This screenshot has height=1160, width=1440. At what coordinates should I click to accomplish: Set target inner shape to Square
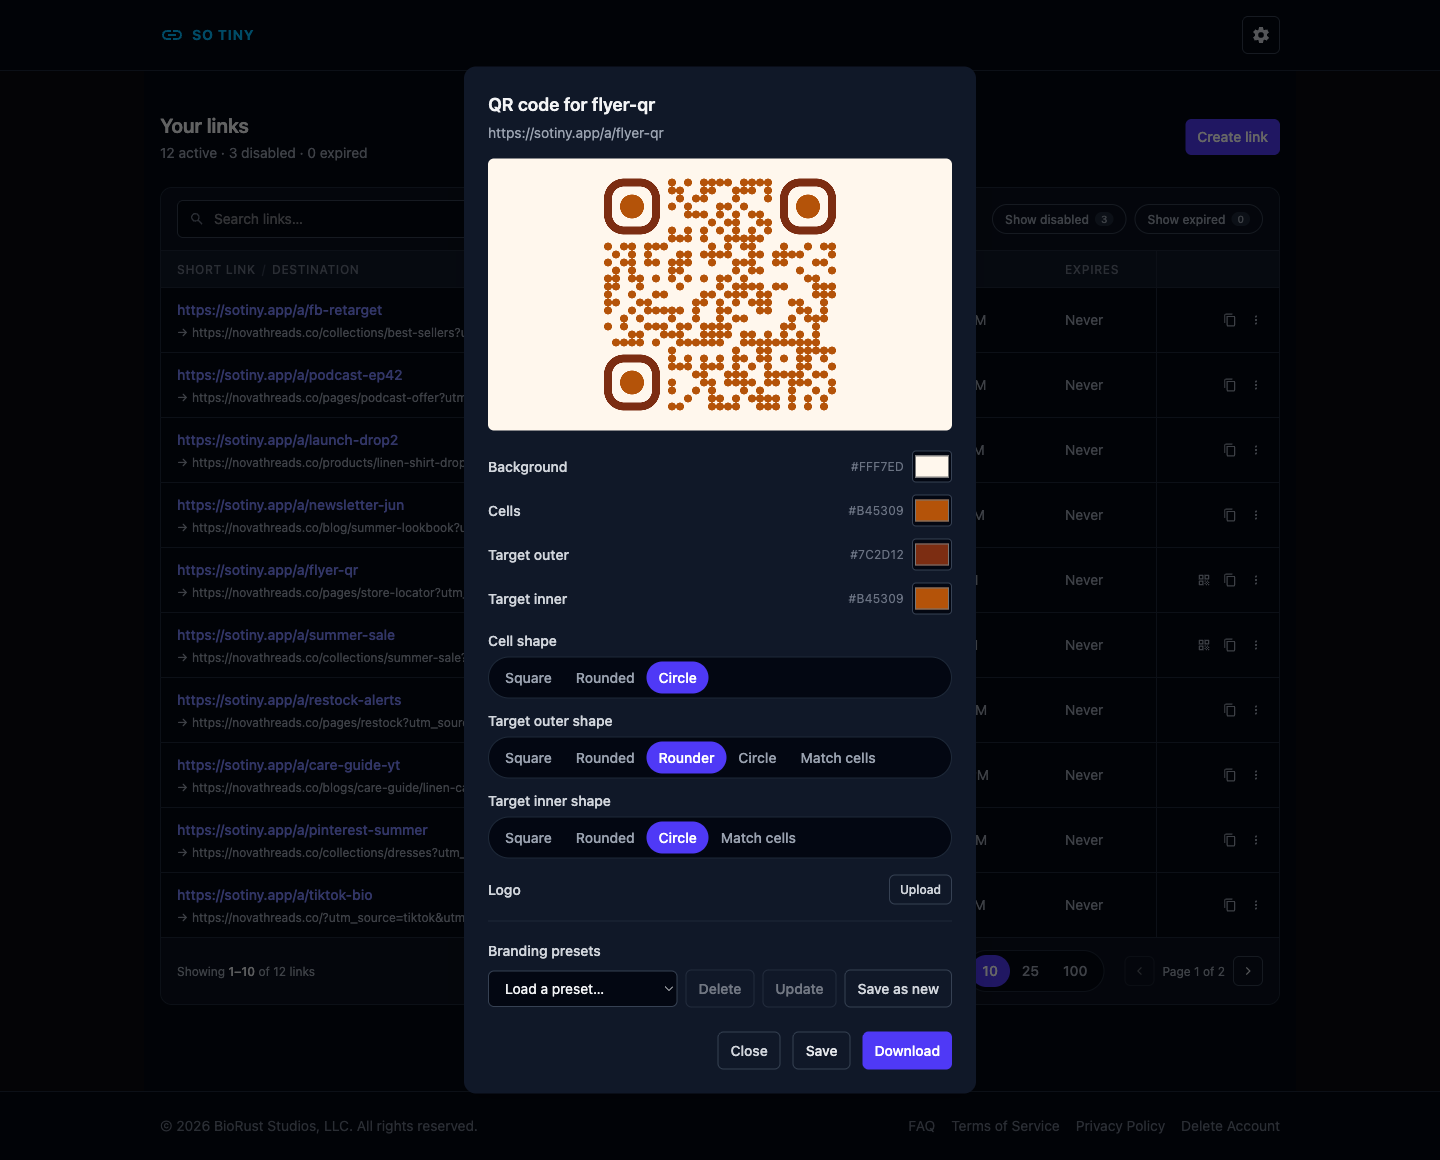(528, 838)
